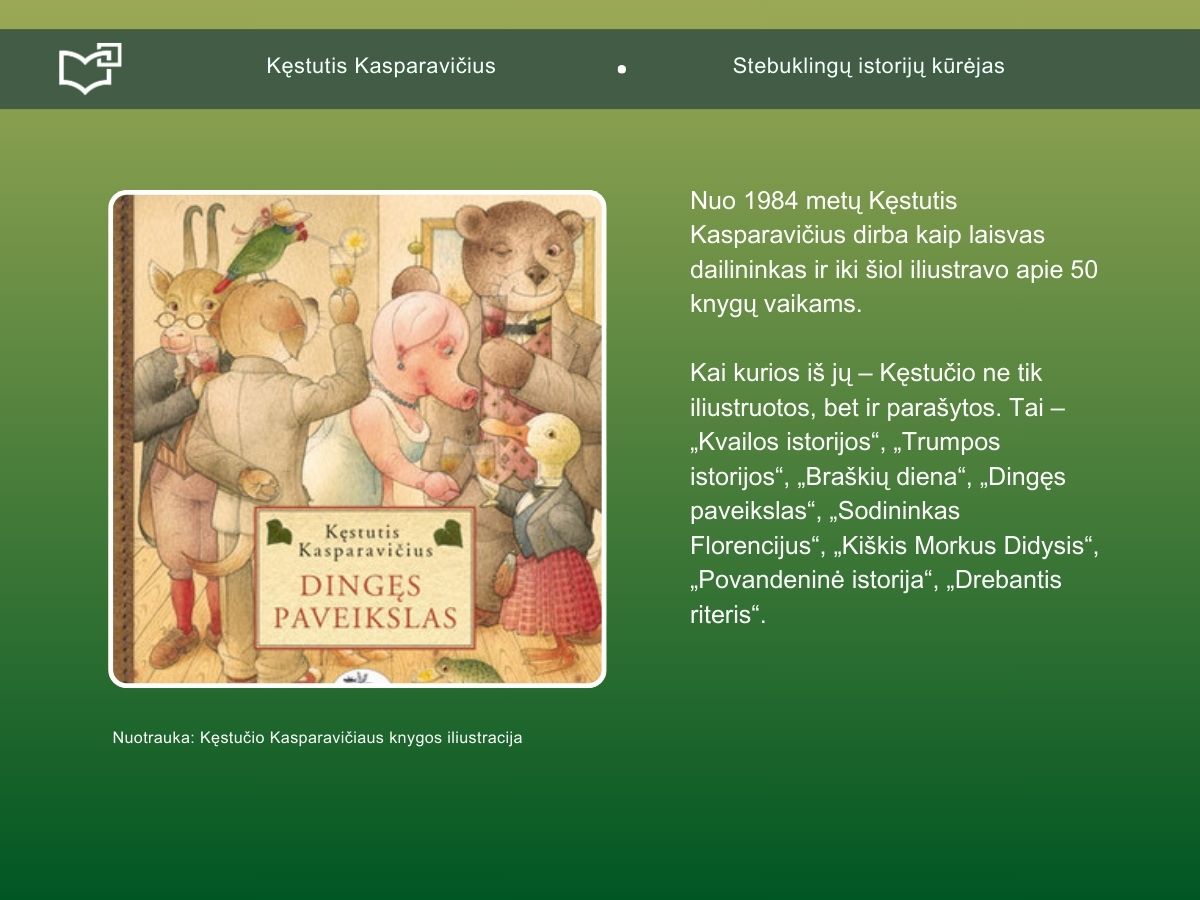Click the left ivy leaf on cover label
Viewport: 1200px width, 900px height.
coord(278,531)
